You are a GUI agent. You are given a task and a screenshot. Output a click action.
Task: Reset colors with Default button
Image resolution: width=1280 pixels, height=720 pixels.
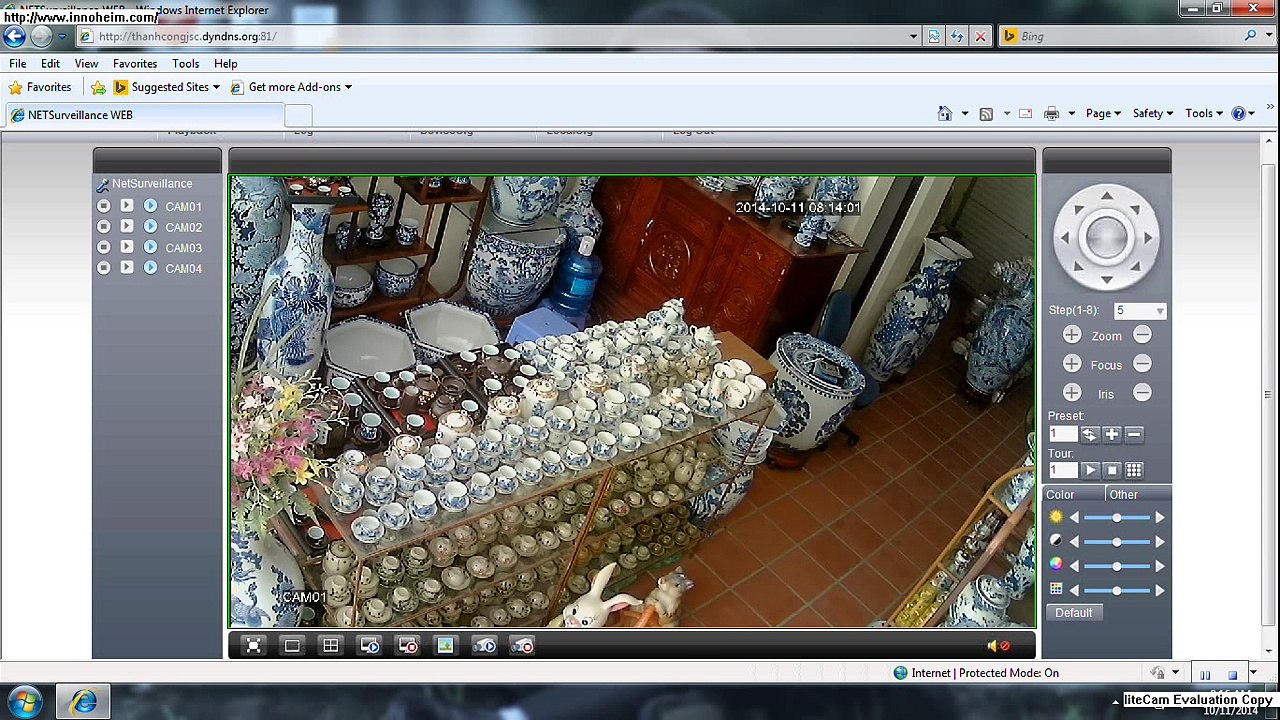pyautogui.click(x=1074, y=613)
